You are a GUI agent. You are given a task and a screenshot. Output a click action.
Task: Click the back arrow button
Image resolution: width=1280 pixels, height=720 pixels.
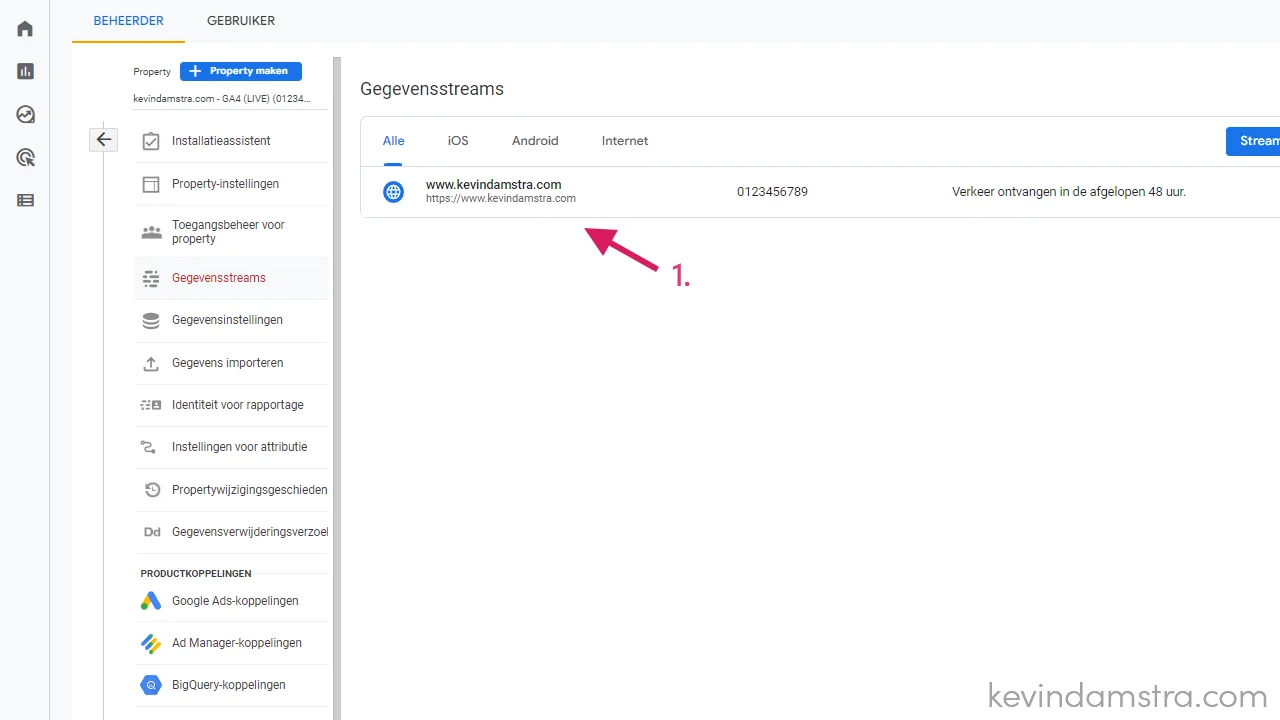click(x=104, y=139)
